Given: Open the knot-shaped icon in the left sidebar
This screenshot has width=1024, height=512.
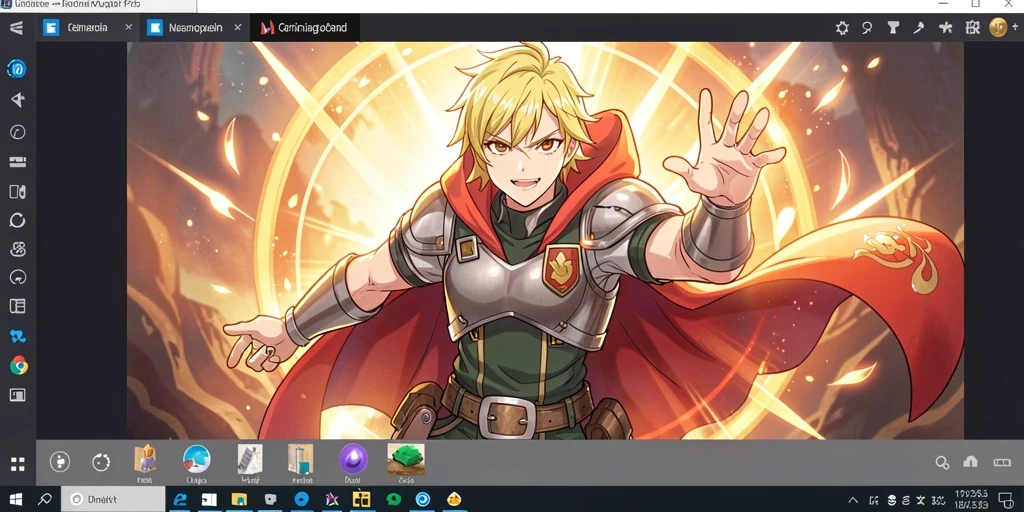Looking at the screenshot, I should pyautogui.click(x=18, y=249).
